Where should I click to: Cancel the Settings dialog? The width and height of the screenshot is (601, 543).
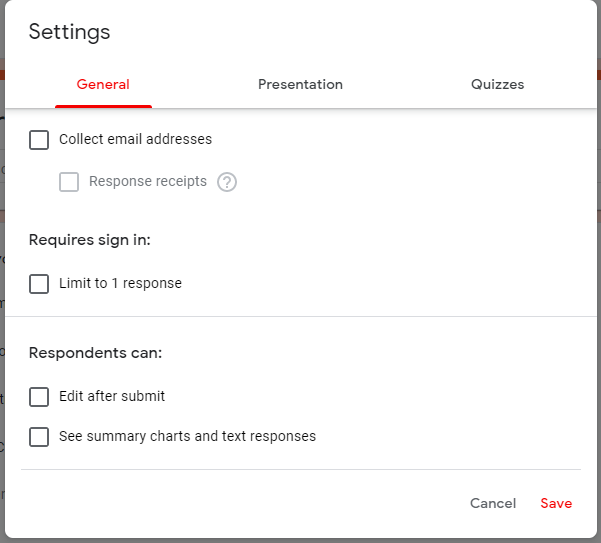tap(493, 503)
